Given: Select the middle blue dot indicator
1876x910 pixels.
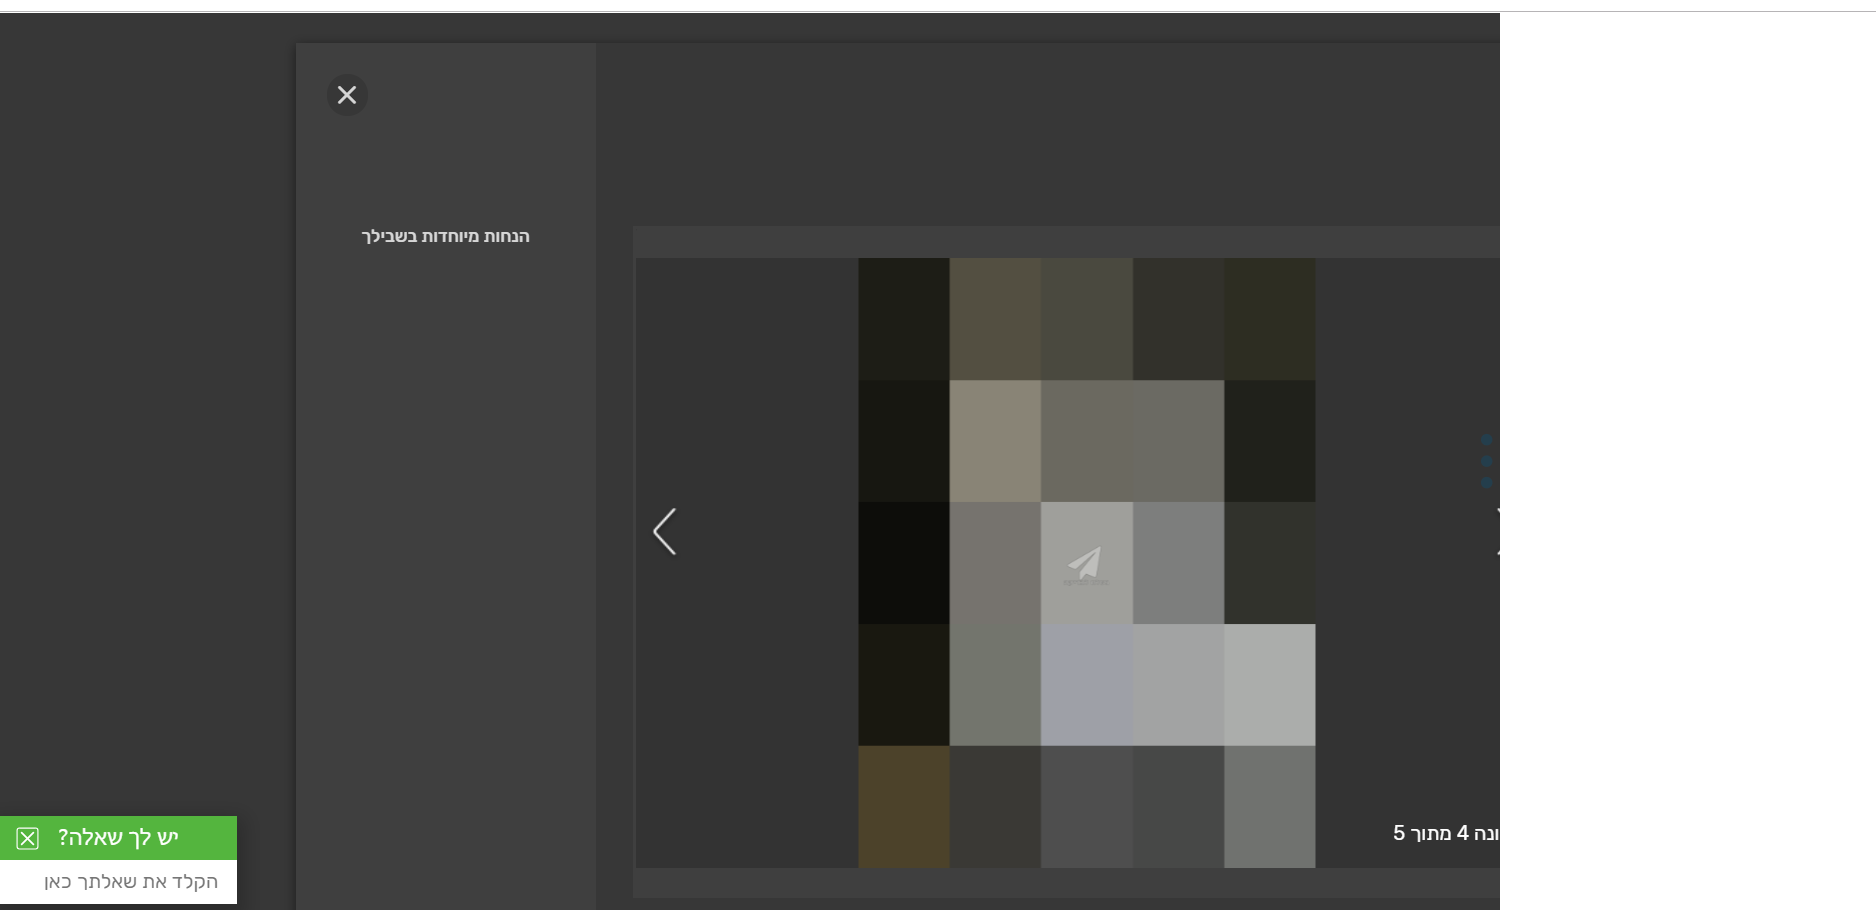Looking at the screenshot, I should (x=1487, y=461).
